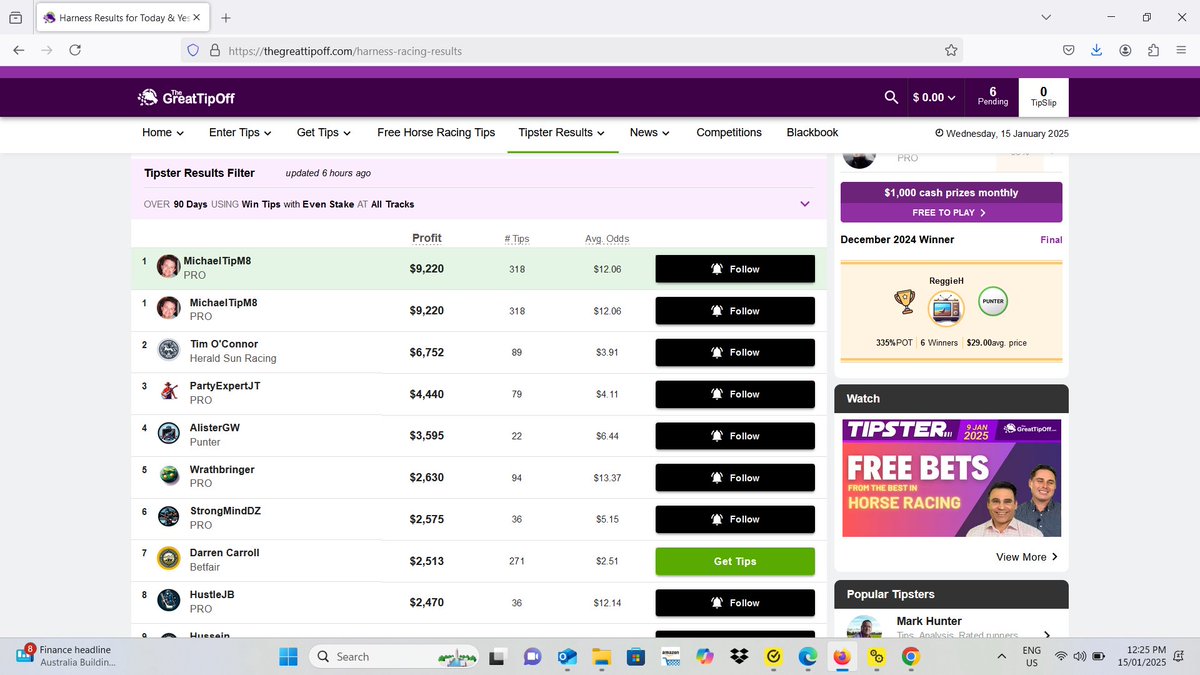Open the News dropdown menu
Viewport: 1200px width, 675px height.
pyautogui.click(x=650, y=132)
